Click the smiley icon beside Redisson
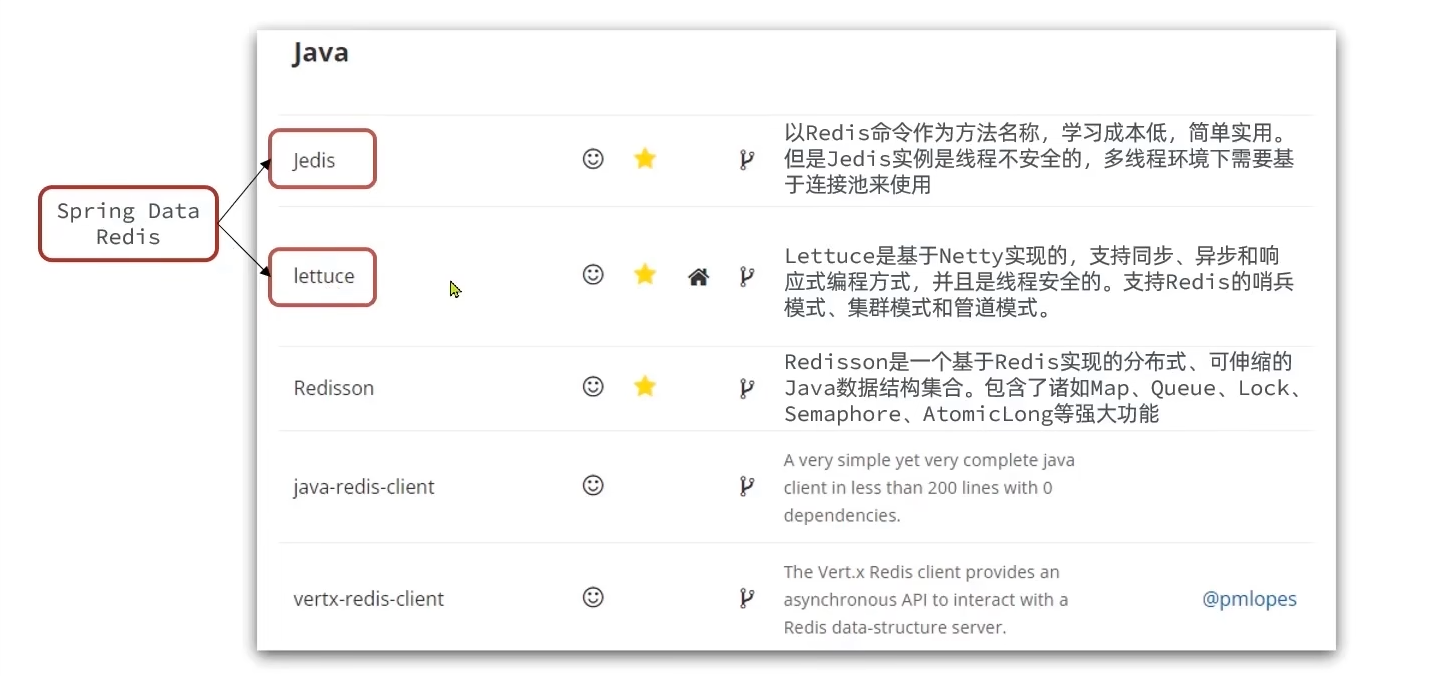This screenshot has width=1440, height=676. [593, 386]
